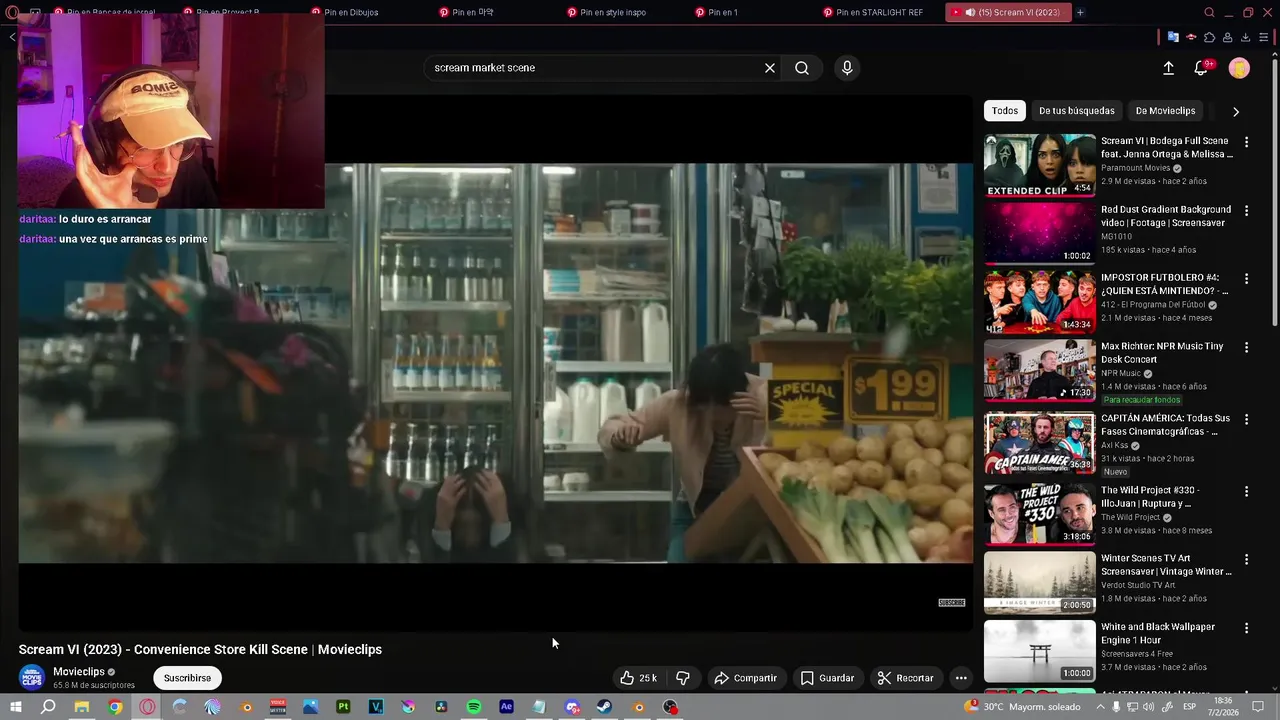Click the Suscribirse button
The image size is (1280, 720).
pyautogui.click(x=187, y=678)
